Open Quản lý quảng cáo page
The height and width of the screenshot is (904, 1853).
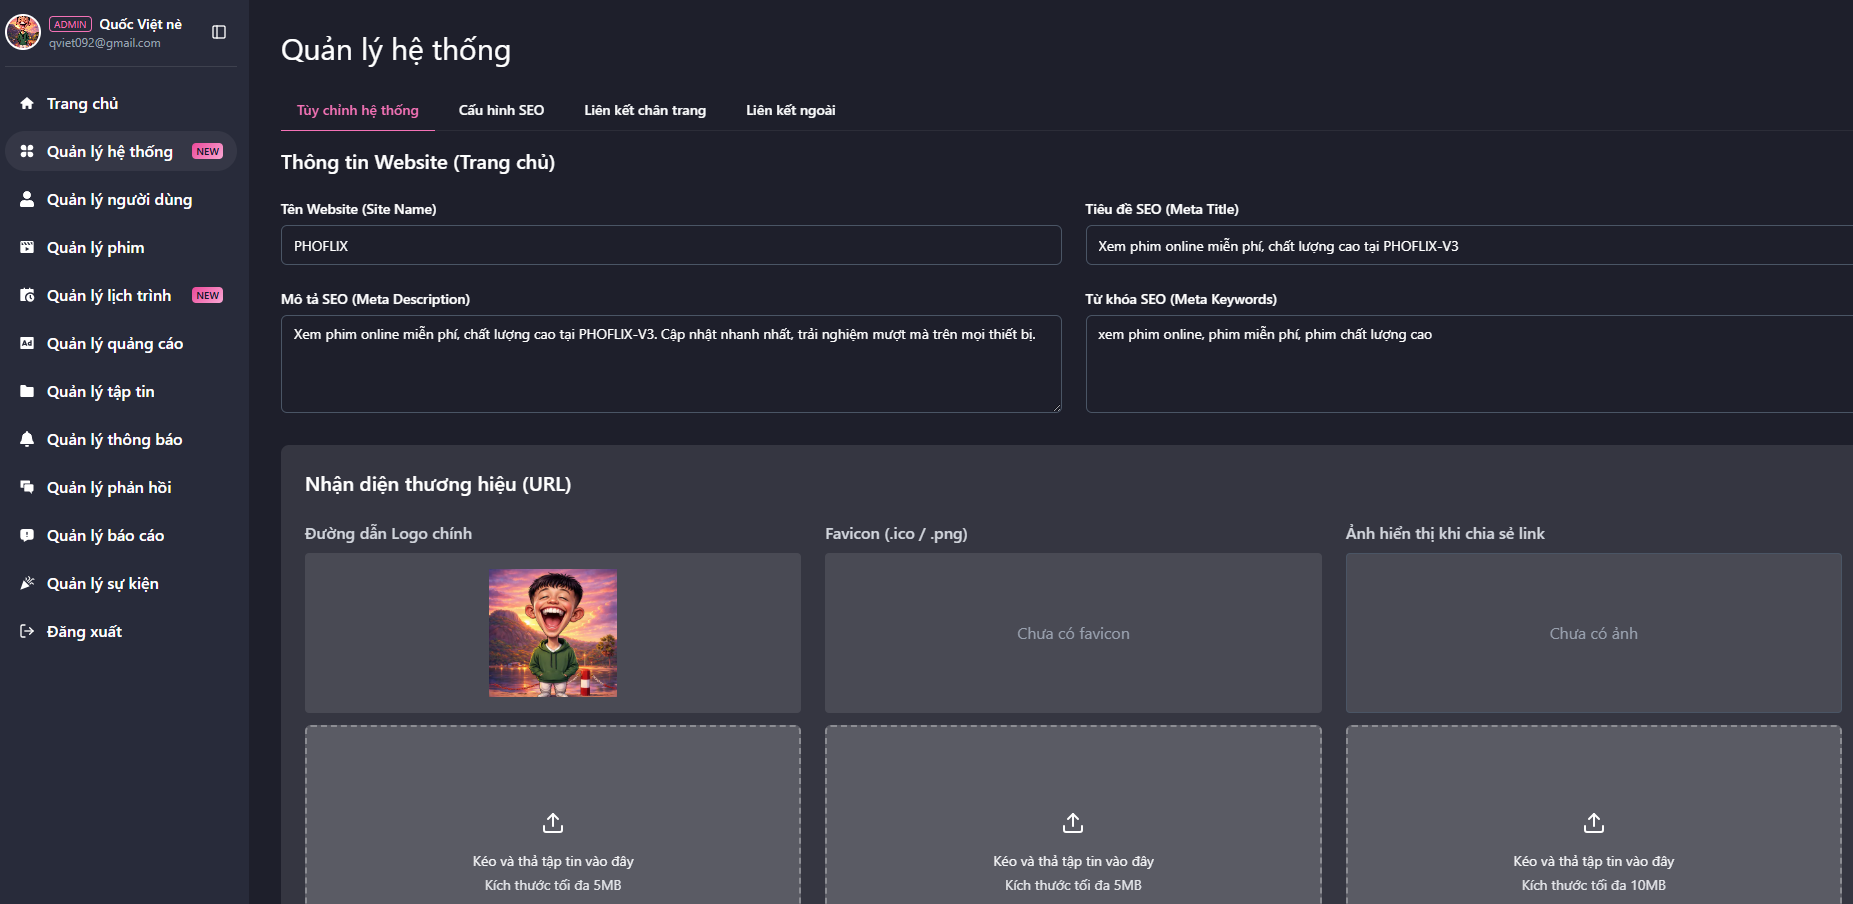coord(121,343)
